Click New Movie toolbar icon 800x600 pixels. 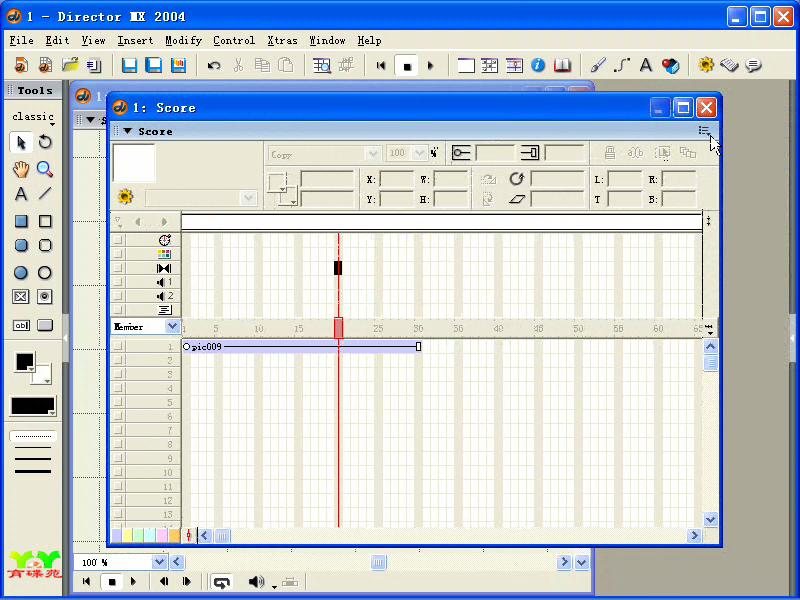(21, 65)
